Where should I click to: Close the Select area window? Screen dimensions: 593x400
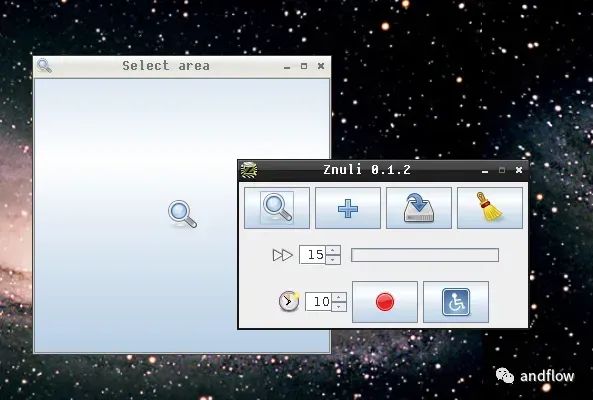(x=321, y=66)
